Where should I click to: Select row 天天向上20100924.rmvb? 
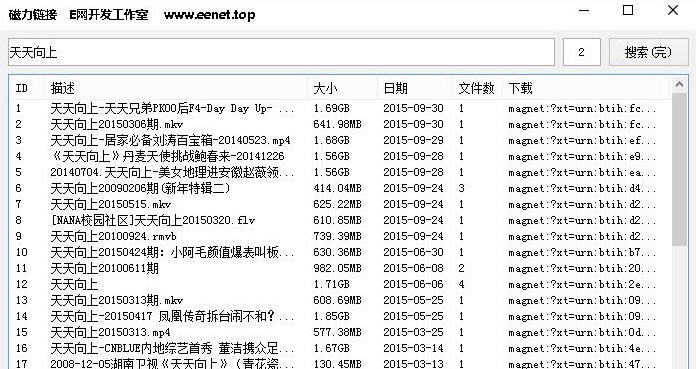point(340,236)
